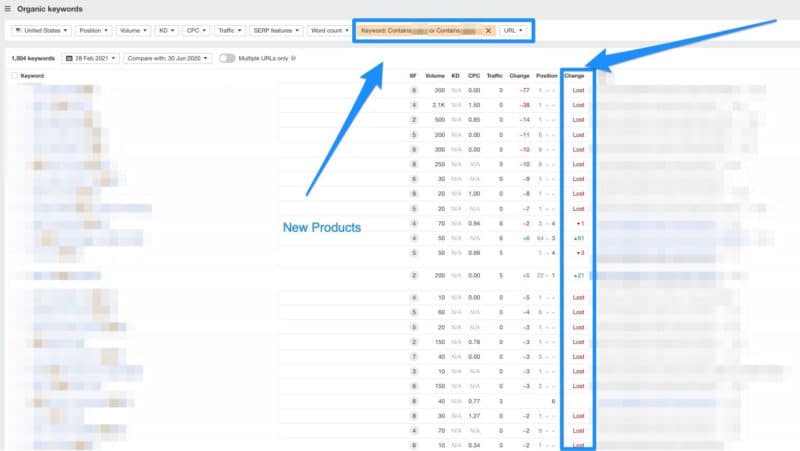Open the United States country dropdown
Viewport: 800px width, 451px height.
[x=41, y=31]
